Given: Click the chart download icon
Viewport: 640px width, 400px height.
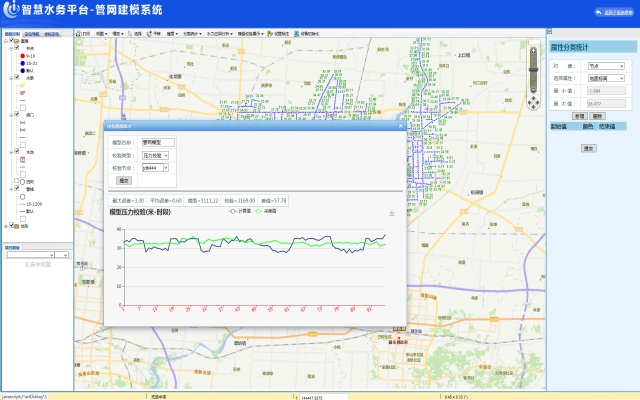Looking at the screenshot, I should click(x=391, y=213).
